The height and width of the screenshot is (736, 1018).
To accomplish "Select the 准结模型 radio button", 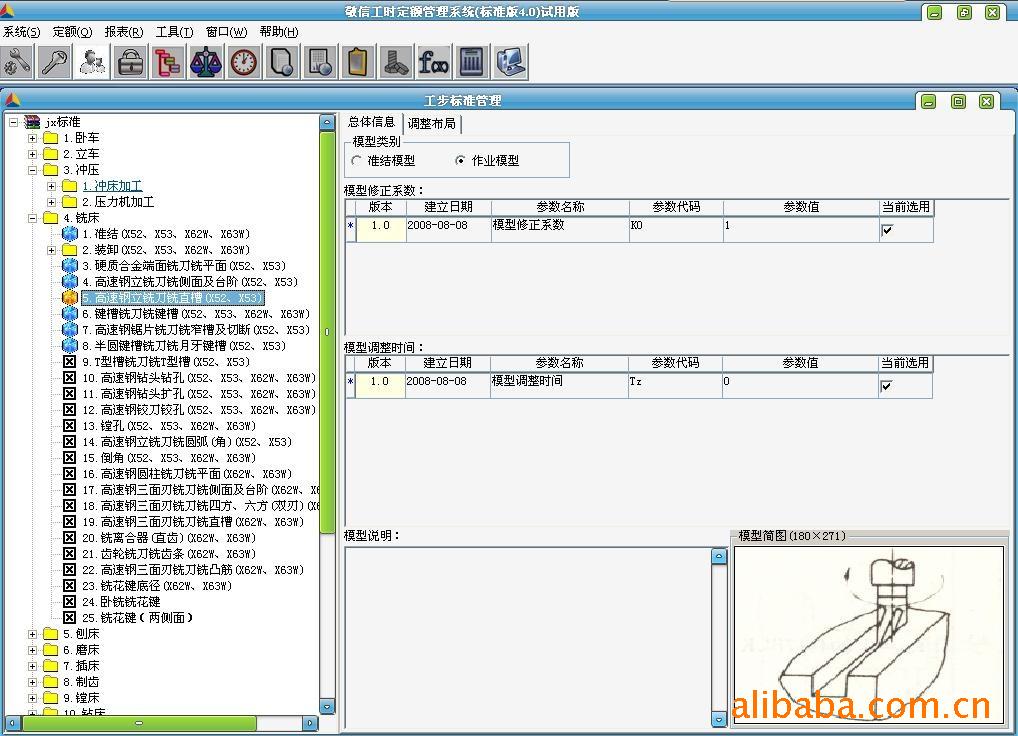I will click(x=356, y=160).
